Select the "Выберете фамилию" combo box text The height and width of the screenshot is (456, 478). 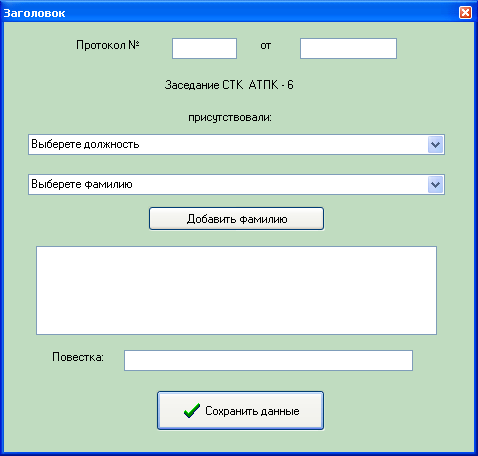click(x=82, y=184)
